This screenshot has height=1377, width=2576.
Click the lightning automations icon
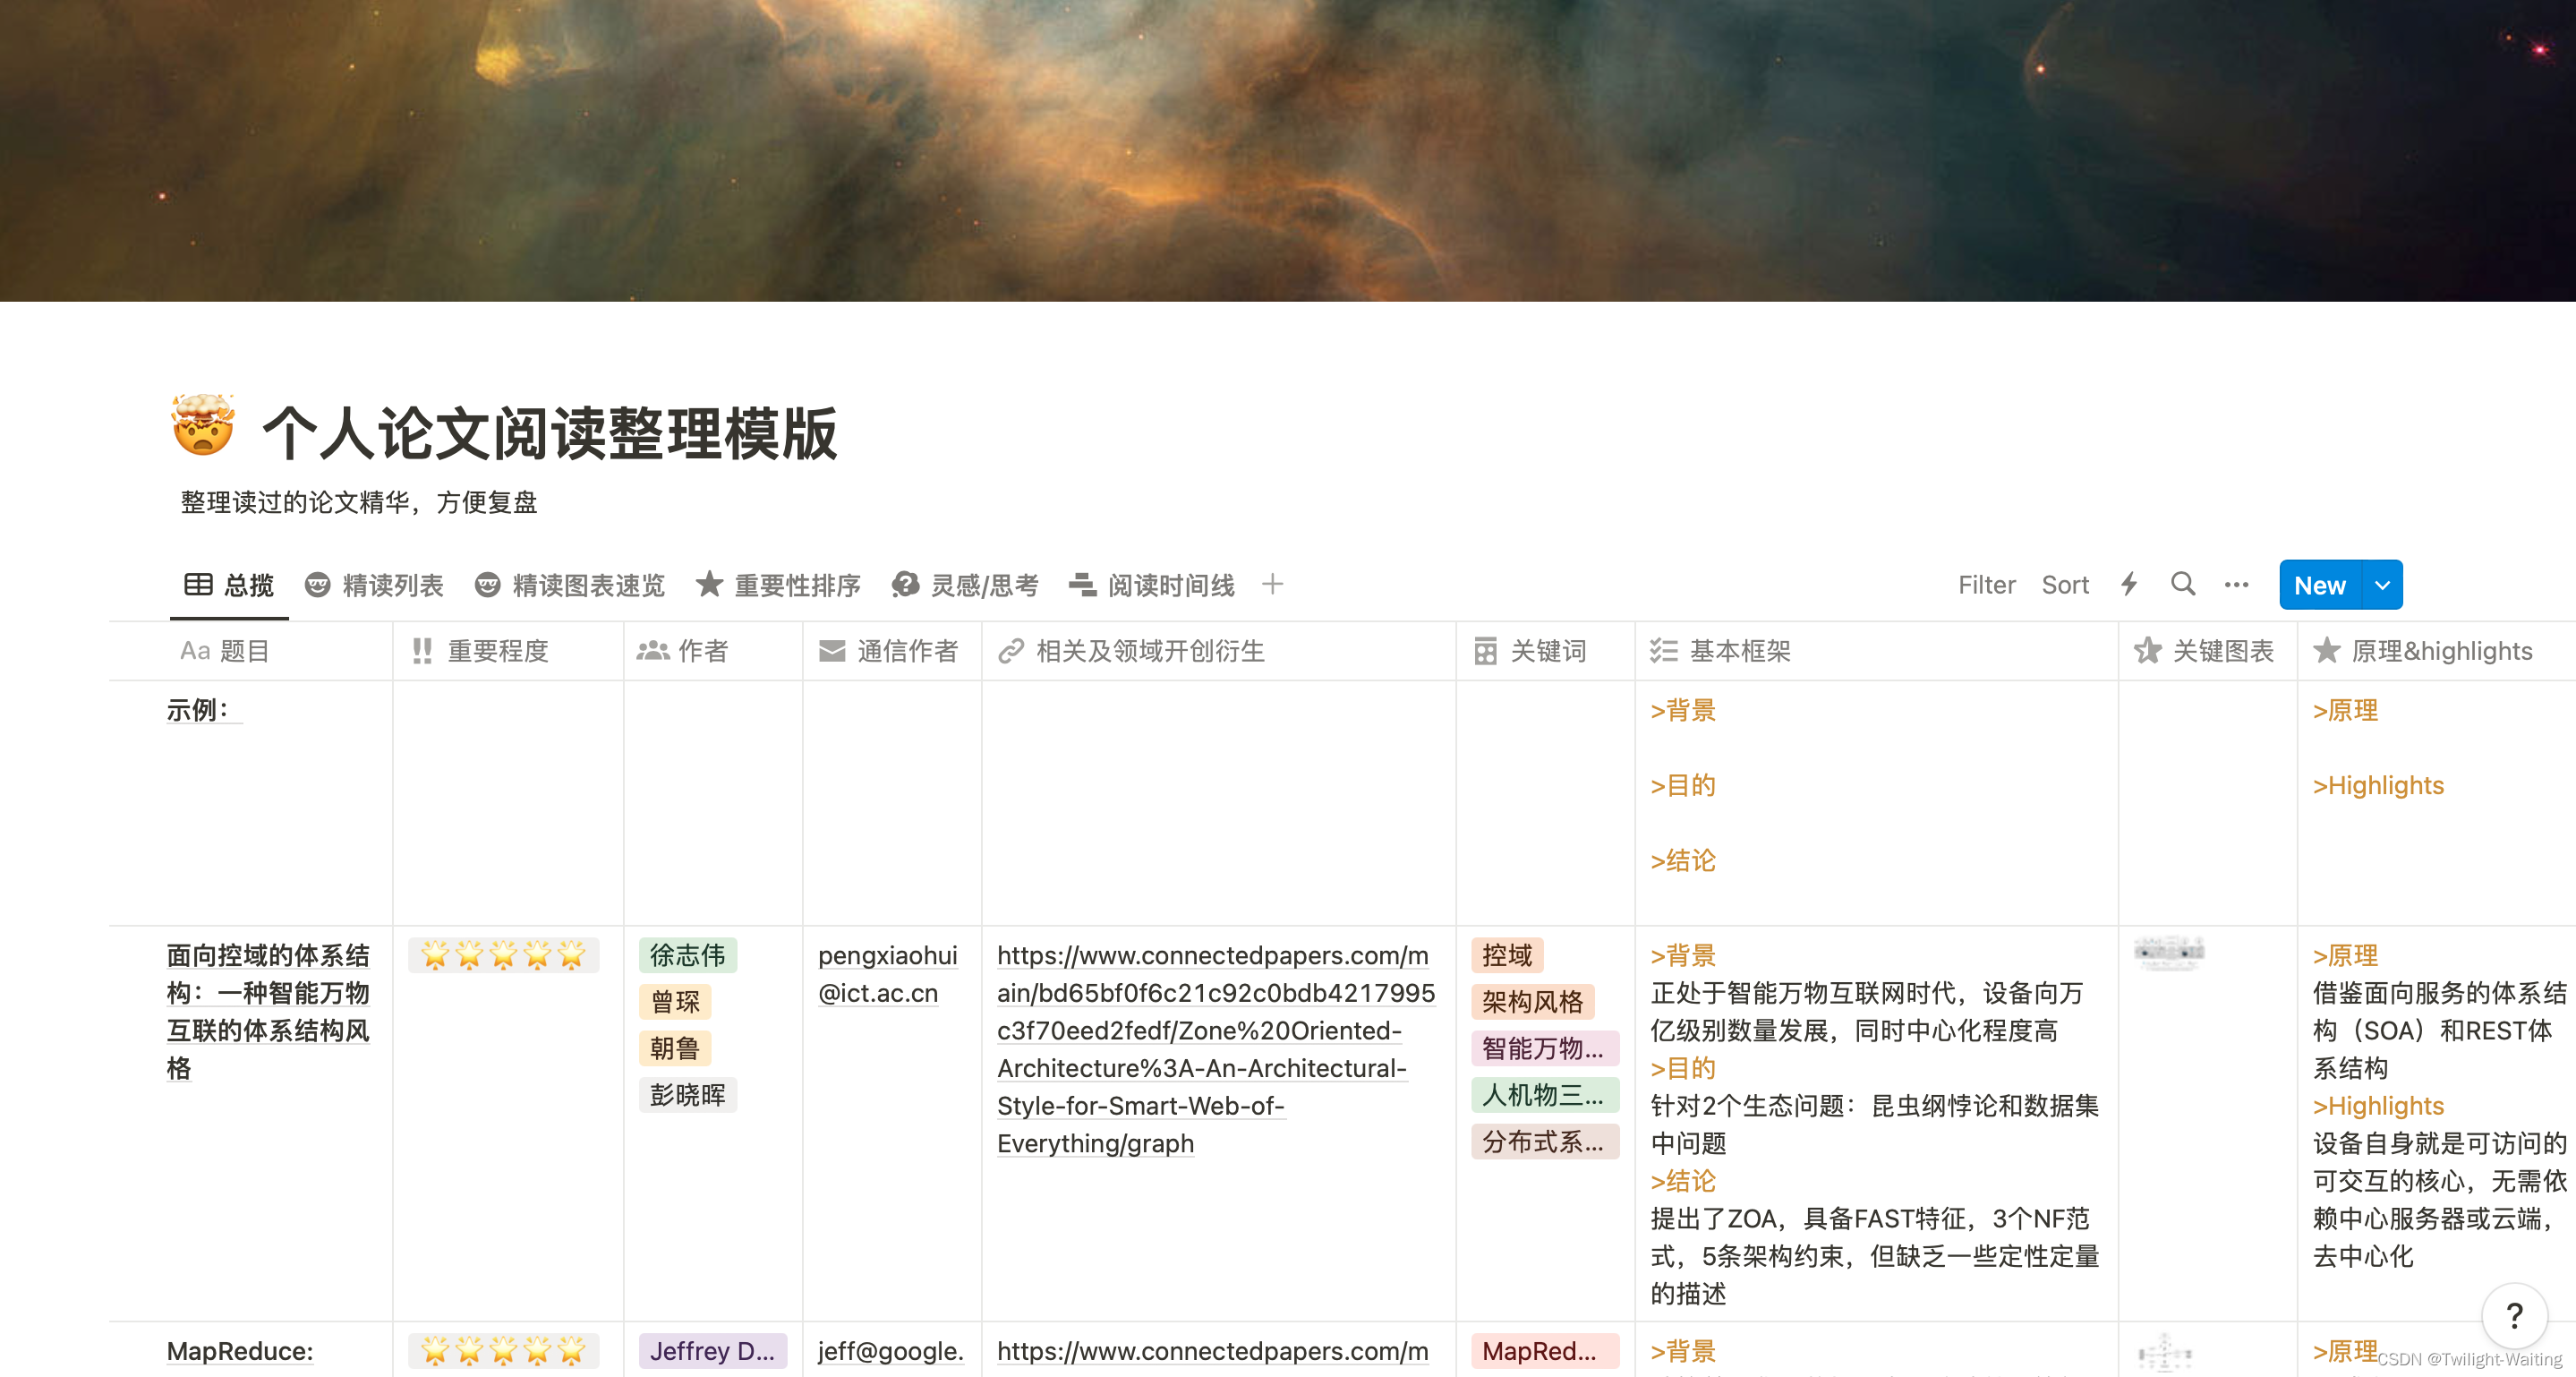coord(2129,584)
